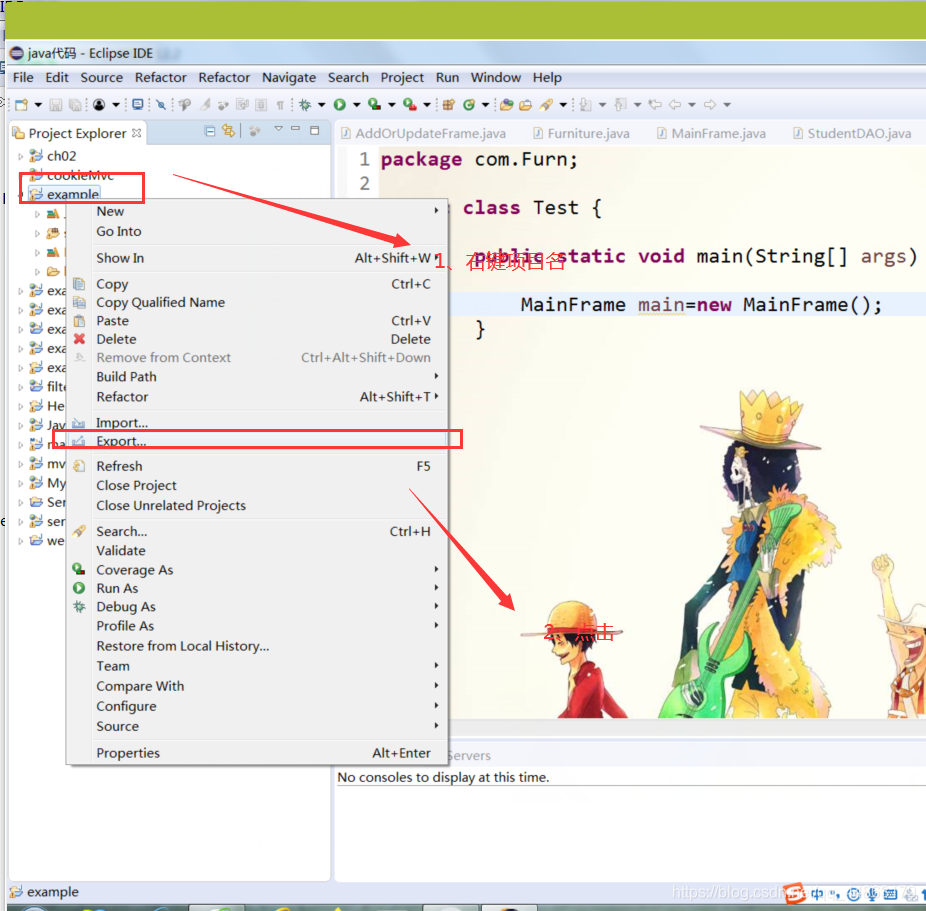
Task: Click the Save toolbar icon
Action: tap(56, 105)
